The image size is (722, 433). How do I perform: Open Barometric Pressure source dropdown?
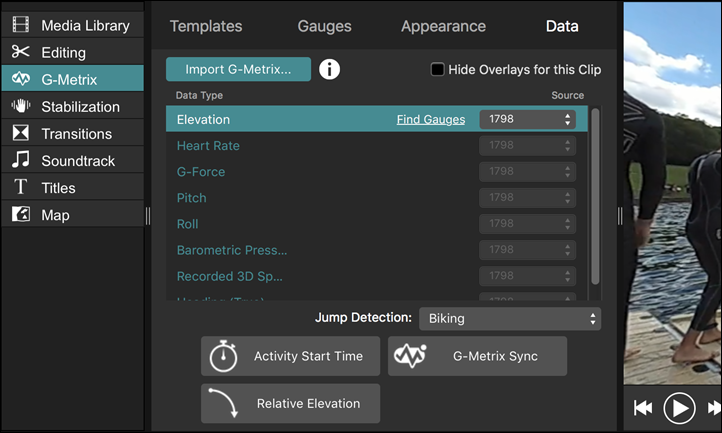[528, 250]
